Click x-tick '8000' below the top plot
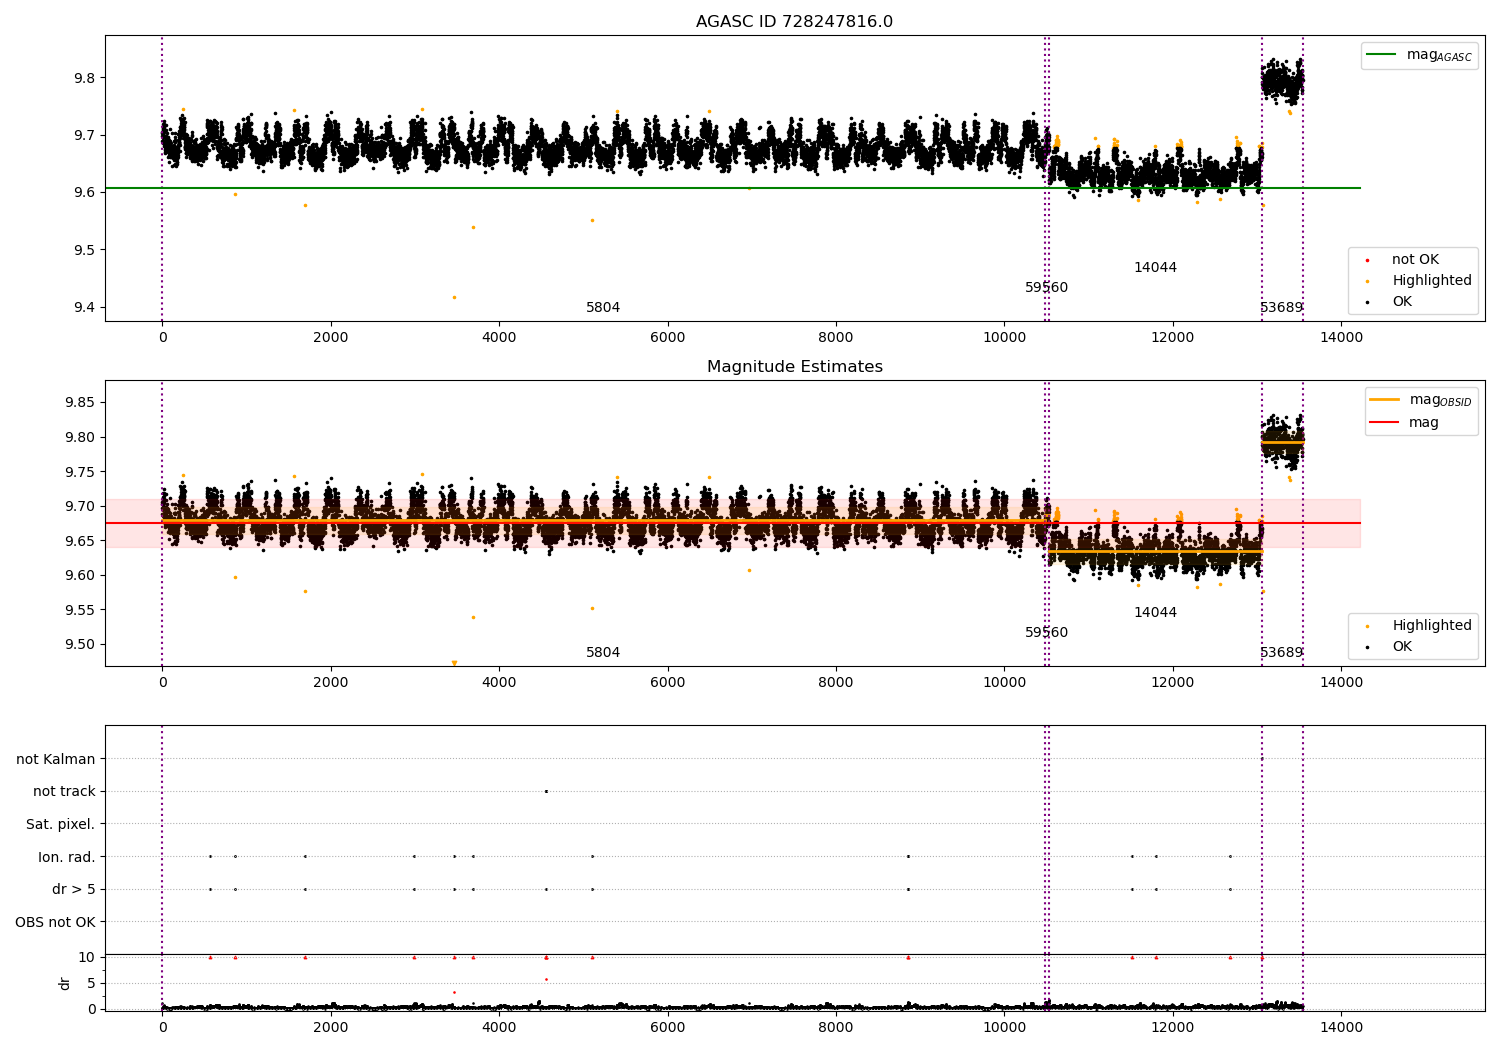The width and height of the screenshot is (1500, 1050). pyautogui.click(x=836, y=338)
